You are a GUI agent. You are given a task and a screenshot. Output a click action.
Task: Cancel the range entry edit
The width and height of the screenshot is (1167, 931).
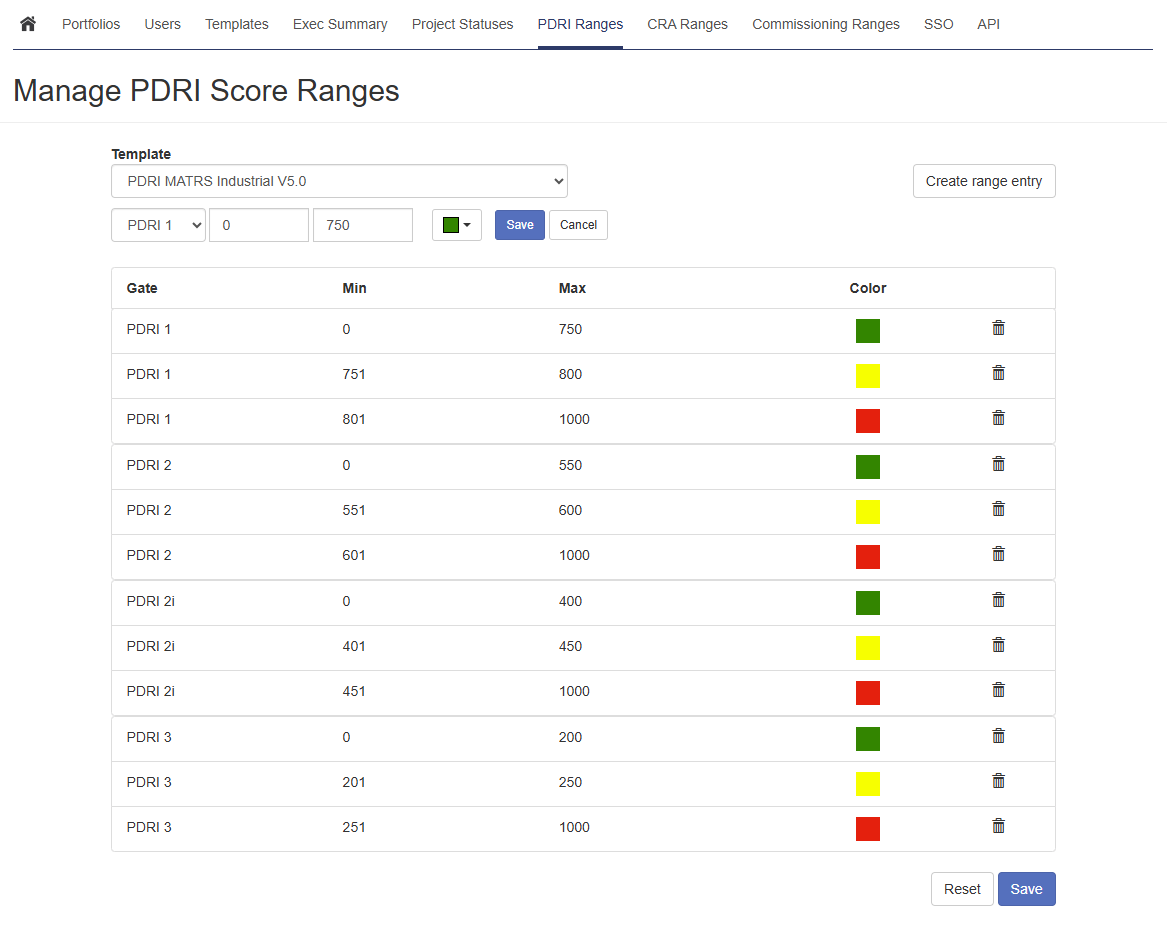[578, 225]
